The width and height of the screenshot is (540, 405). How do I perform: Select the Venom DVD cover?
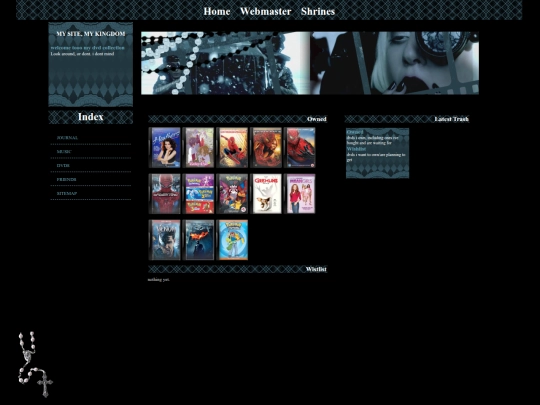click(x=165, y=240)
